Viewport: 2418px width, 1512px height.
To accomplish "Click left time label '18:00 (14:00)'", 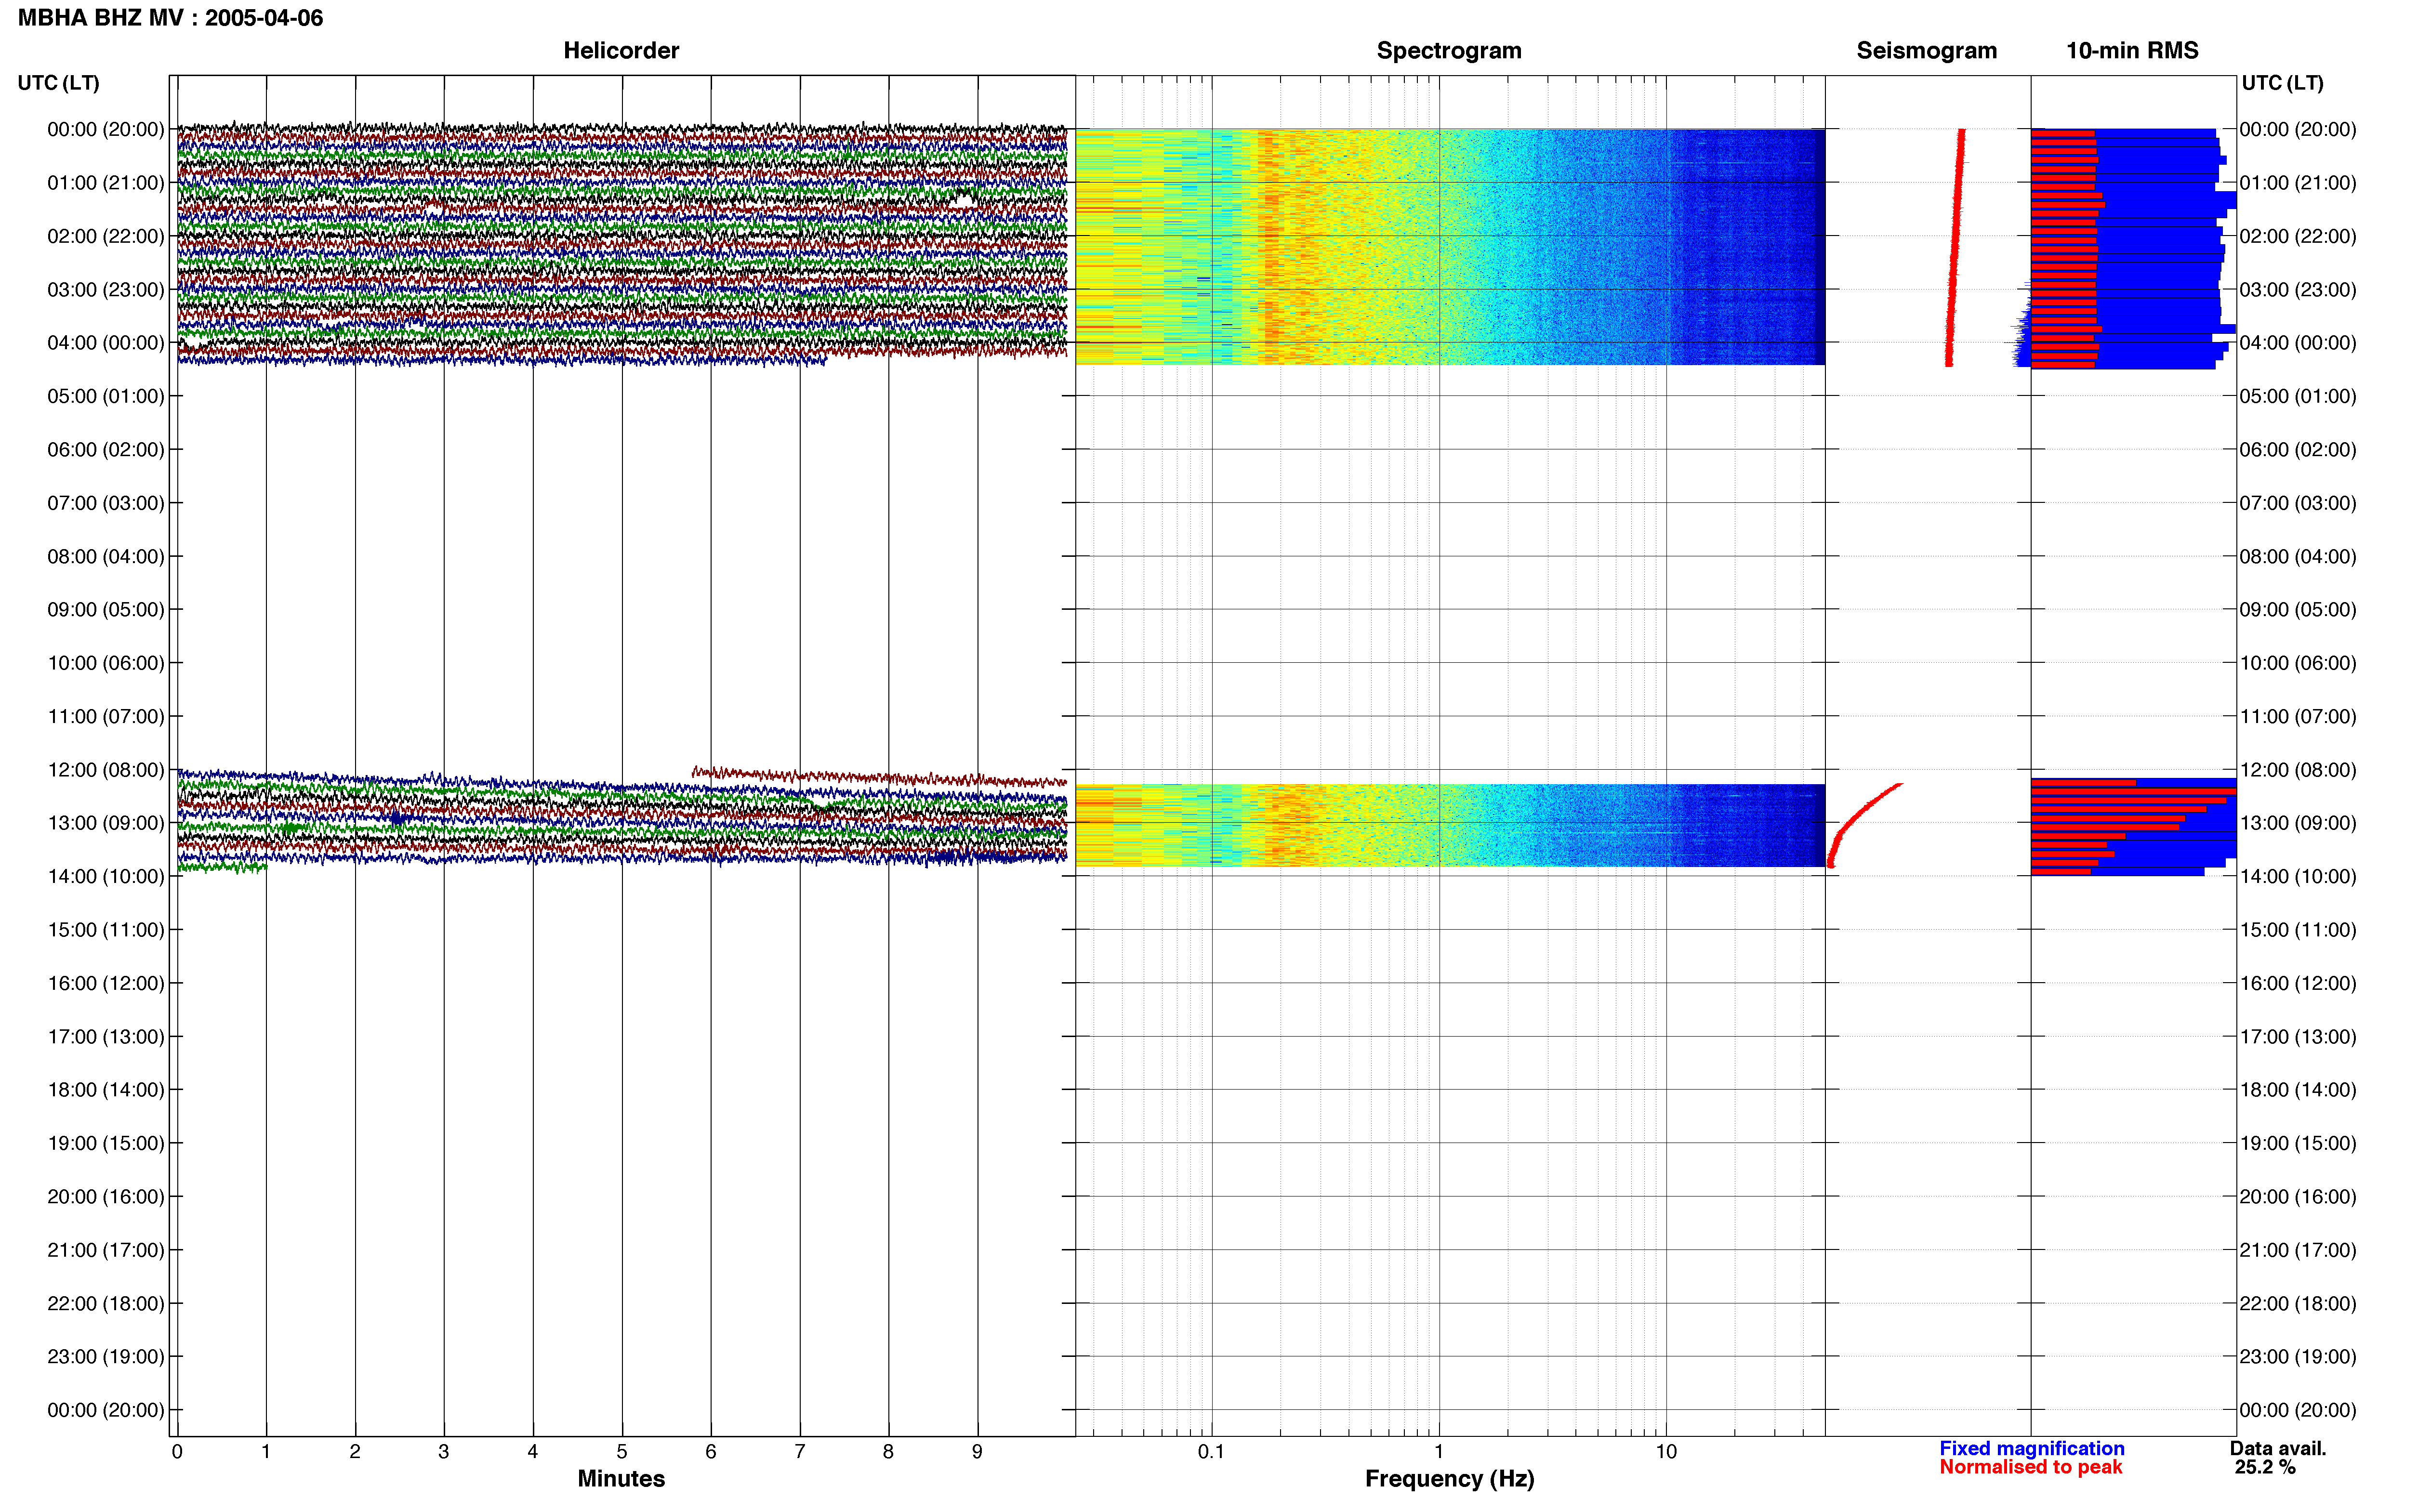I will (106, 1090).
